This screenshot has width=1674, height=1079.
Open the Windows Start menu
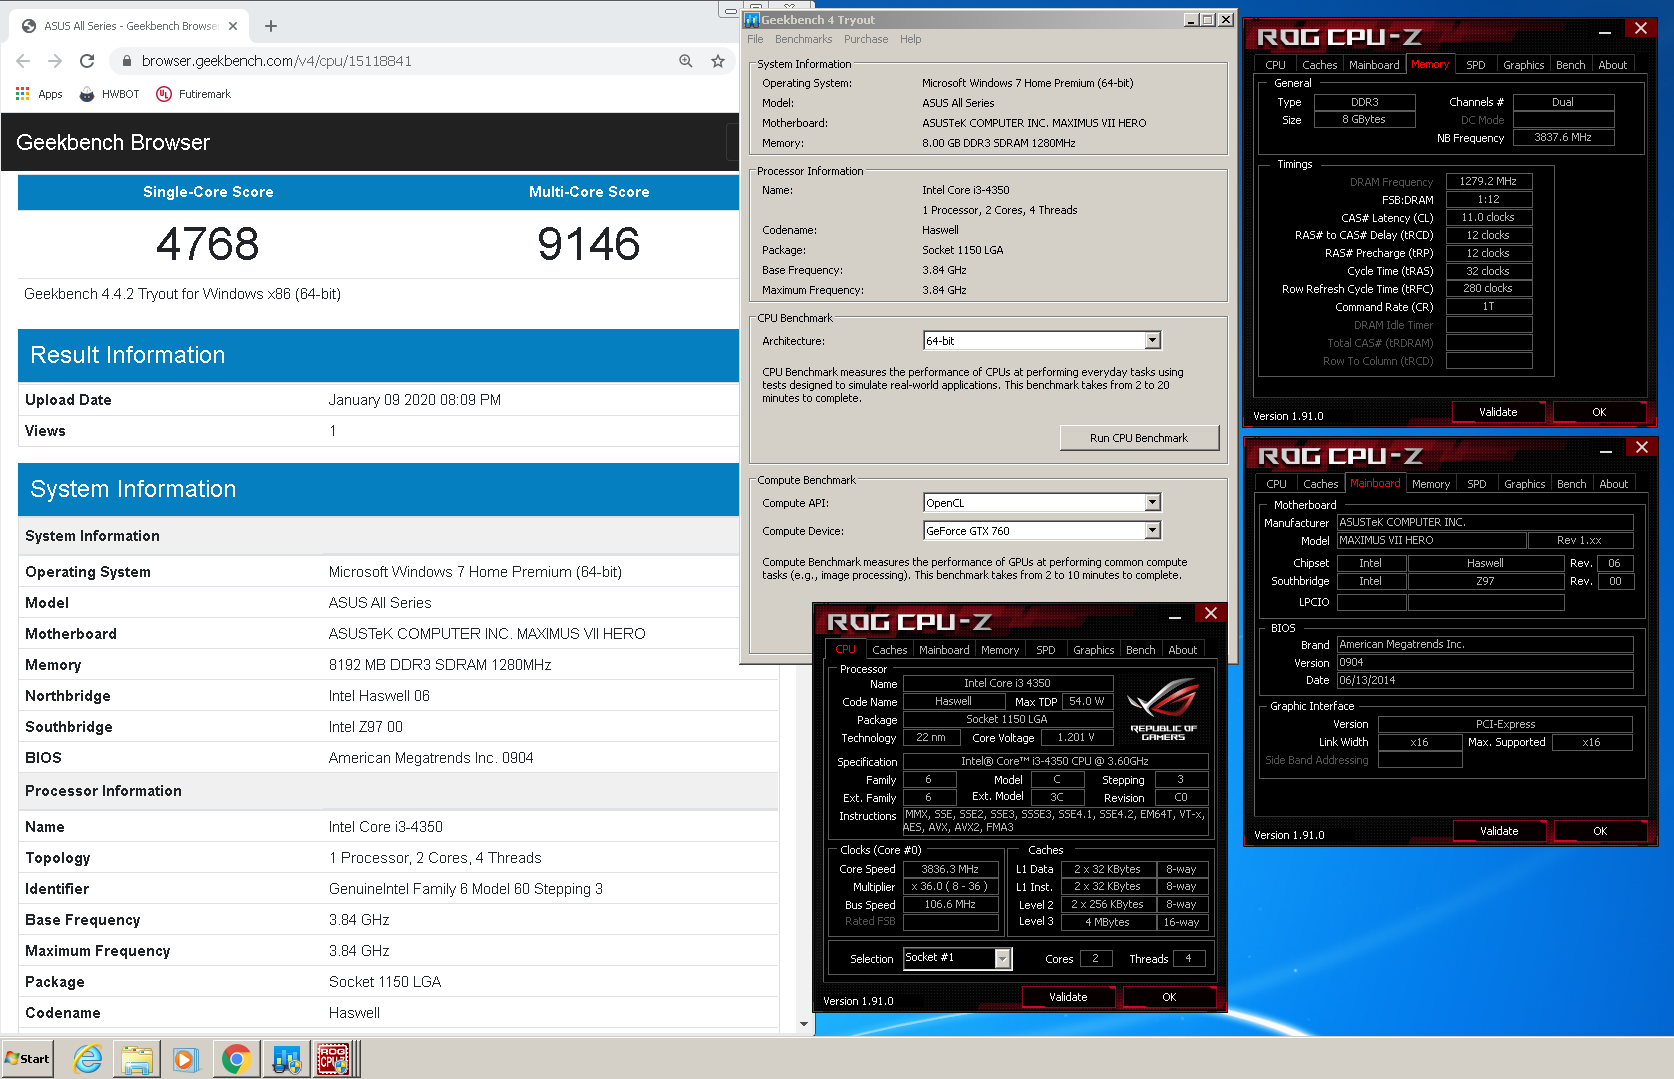click(x=27, y=1059)
